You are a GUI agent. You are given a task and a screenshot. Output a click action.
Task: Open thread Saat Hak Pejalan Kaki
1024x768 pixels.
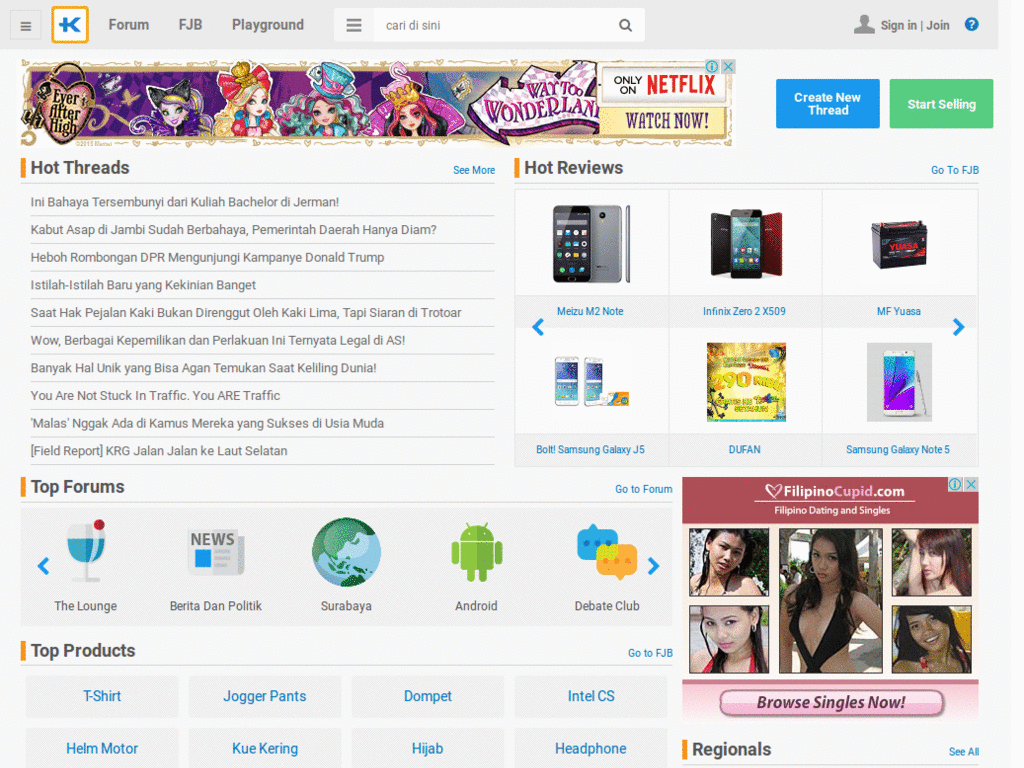coord(246,313)
